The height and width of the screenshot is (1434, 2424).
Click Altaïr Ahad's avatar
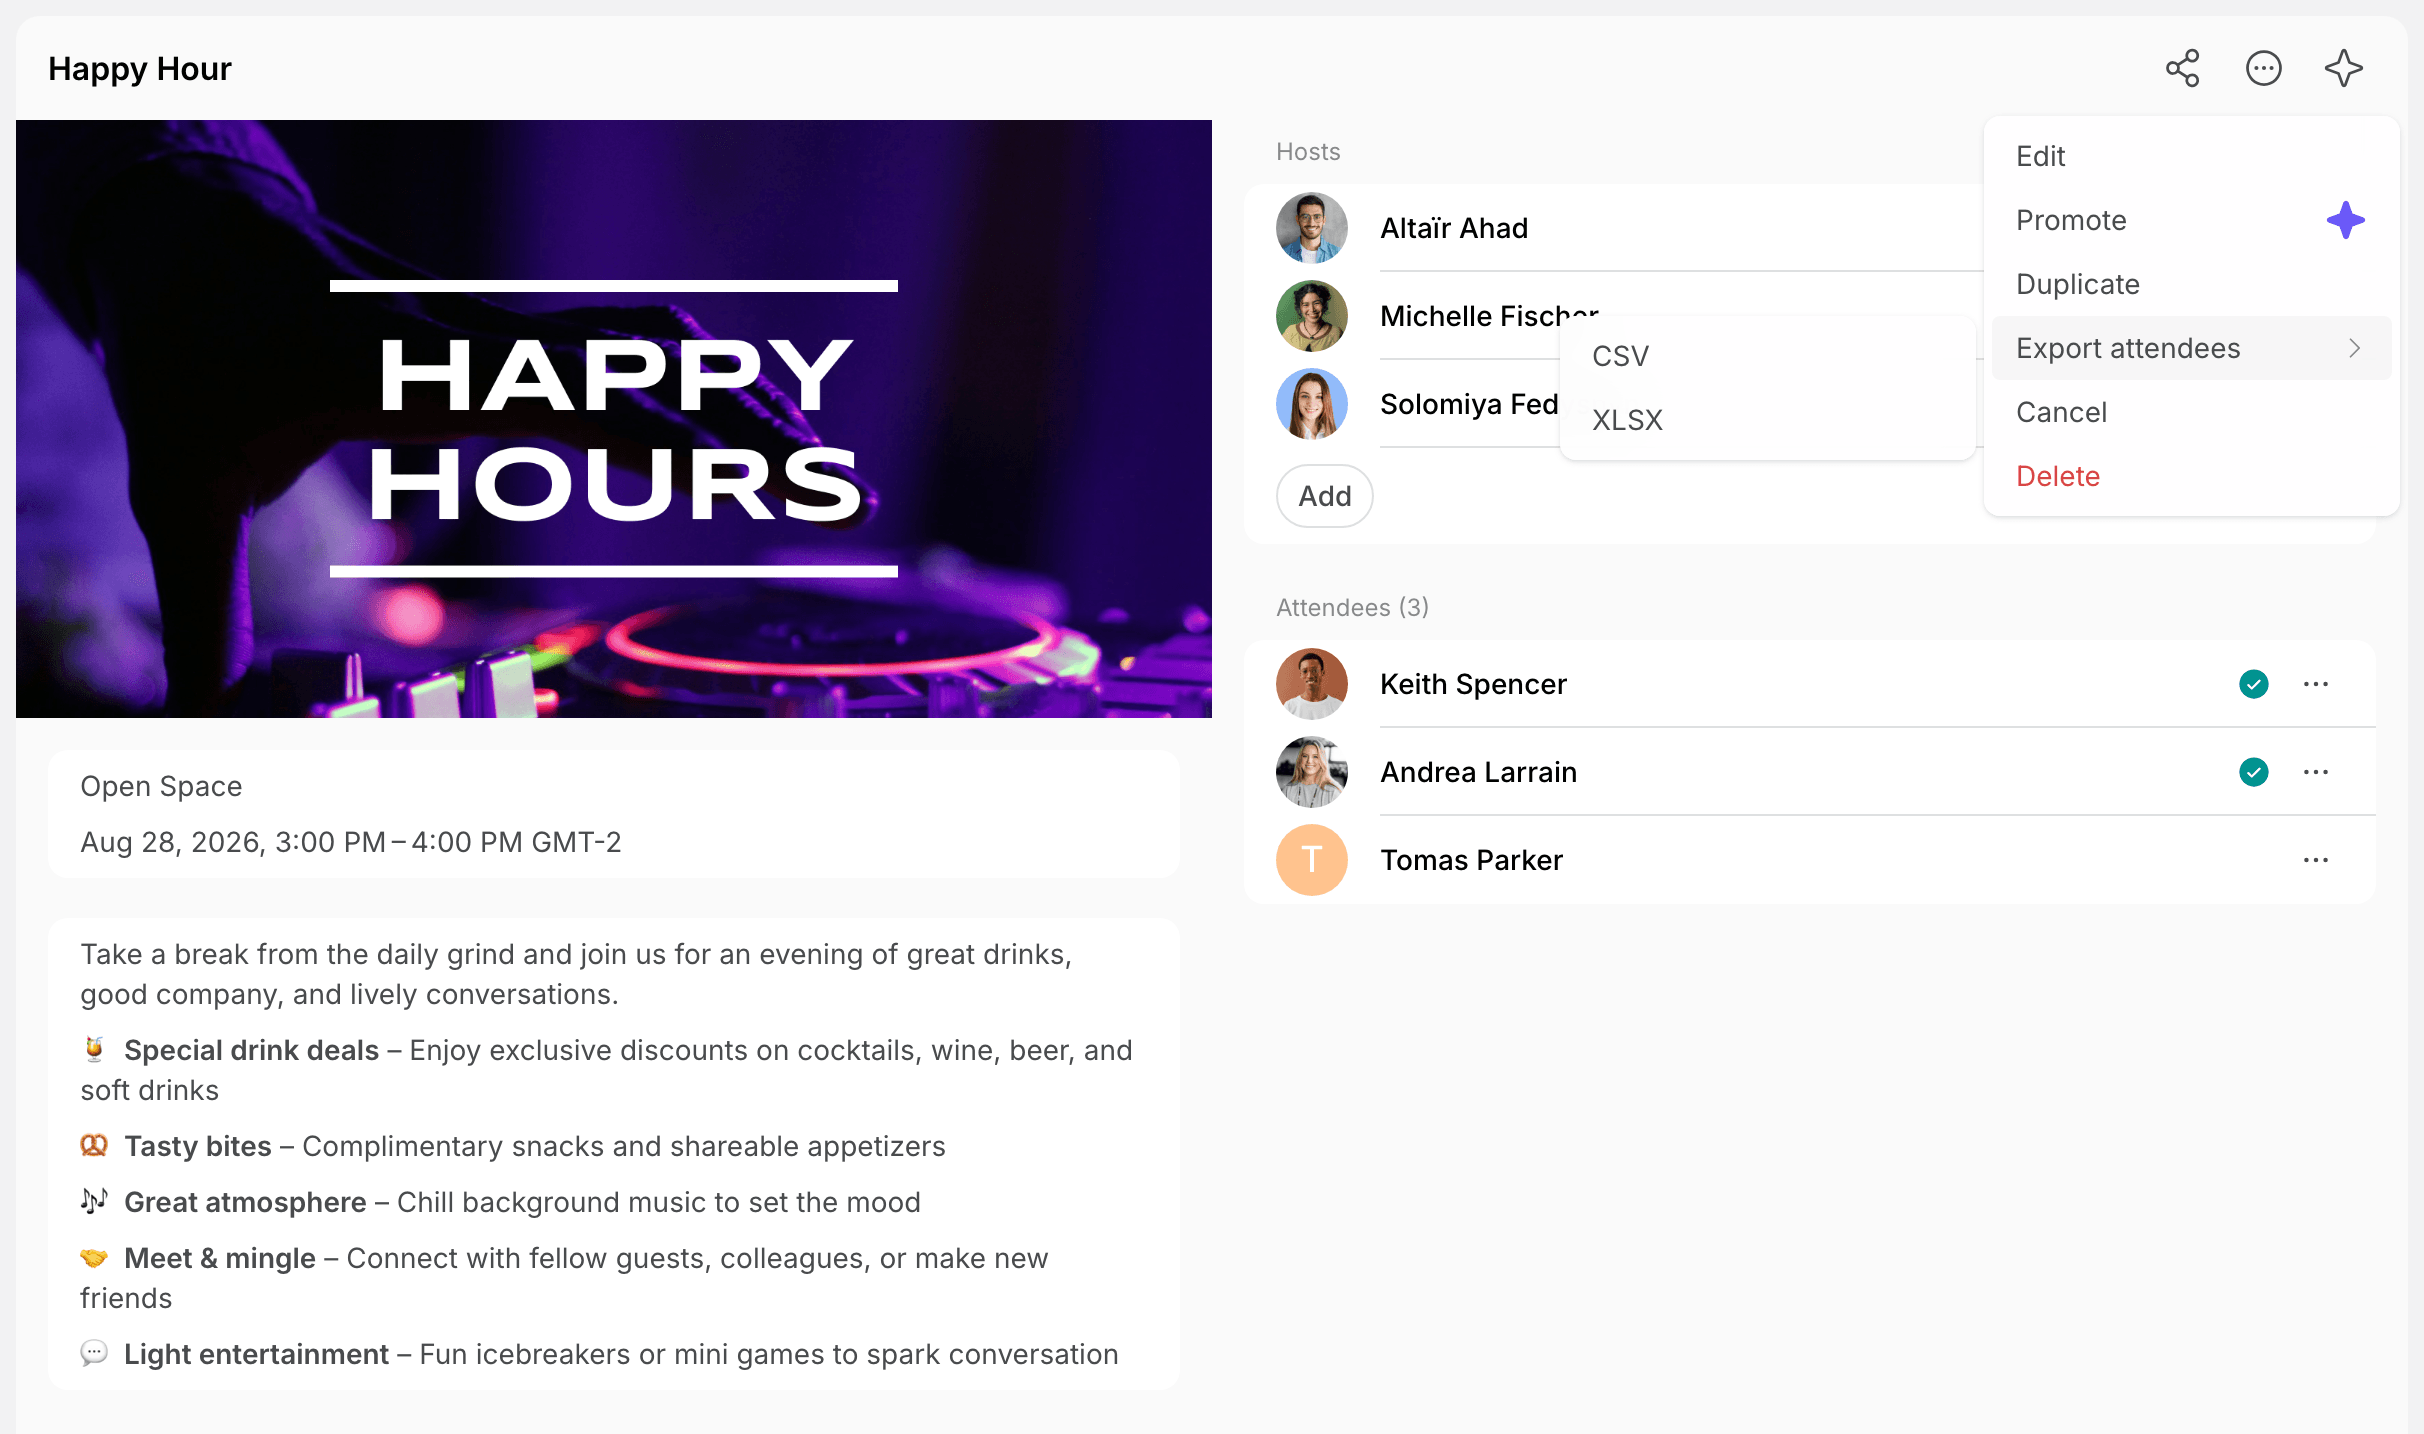(1312, 228)
